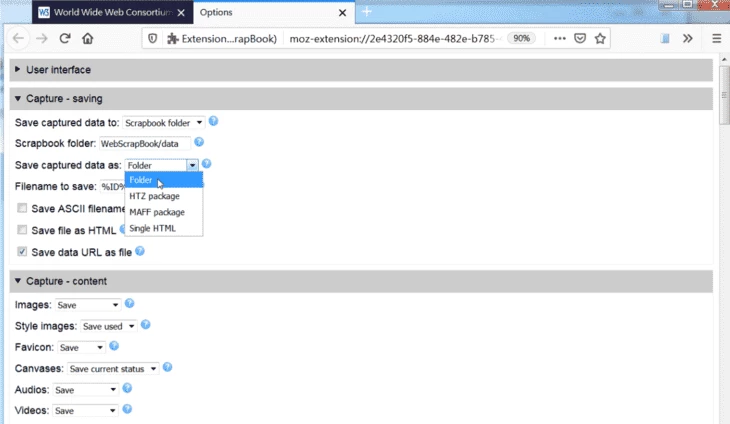Image resolution: width=730 pixels, height=424 pixels.
Task: Select Single HTML option
Action: coord(163,228)
